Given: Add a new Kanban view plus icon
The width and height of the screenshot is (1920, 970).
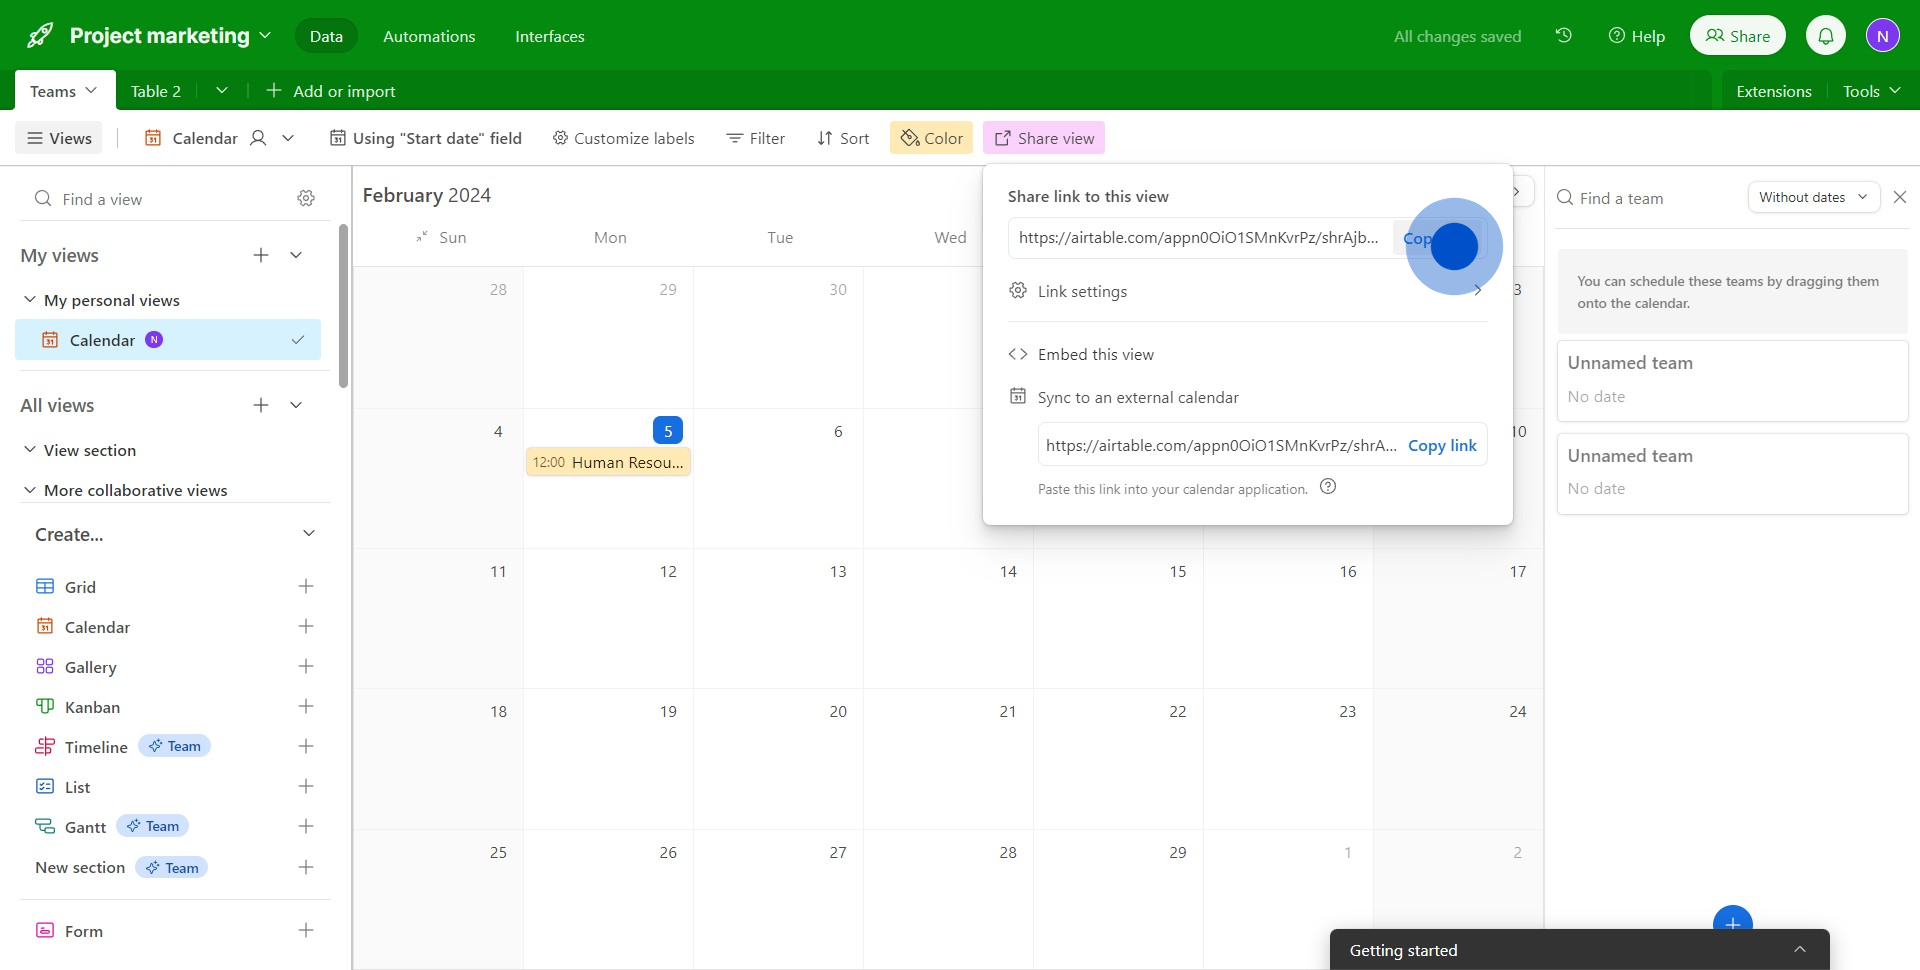Looking at the screenshot, I should 306,706.
